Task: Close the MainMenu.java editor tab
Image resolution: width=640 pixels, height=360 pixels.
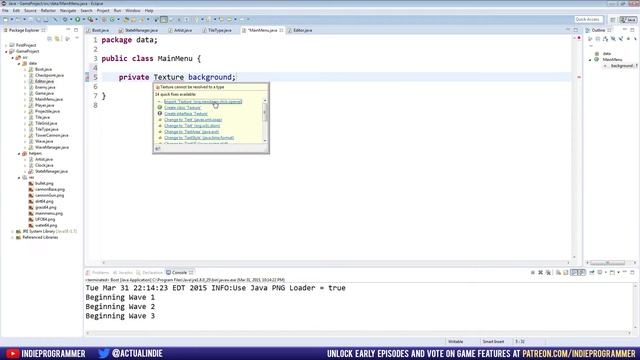Action: 281,30
